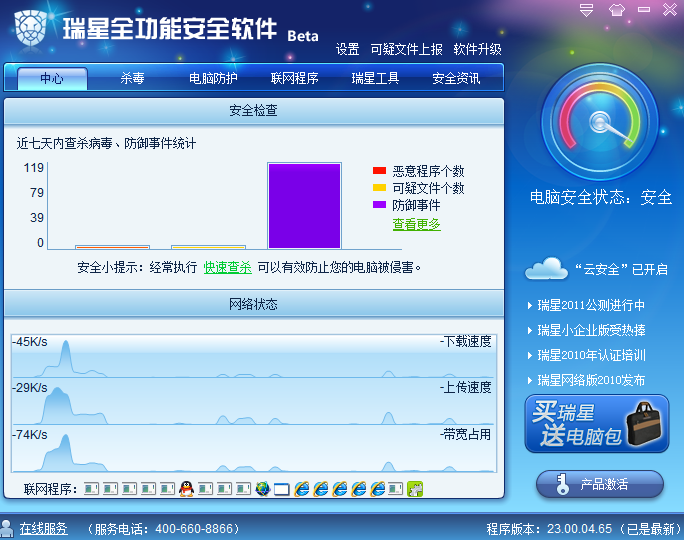Click red legend swatch for 恶意程序个数
The height and width of the screenshot is (540, 684).
click(379, 171)
